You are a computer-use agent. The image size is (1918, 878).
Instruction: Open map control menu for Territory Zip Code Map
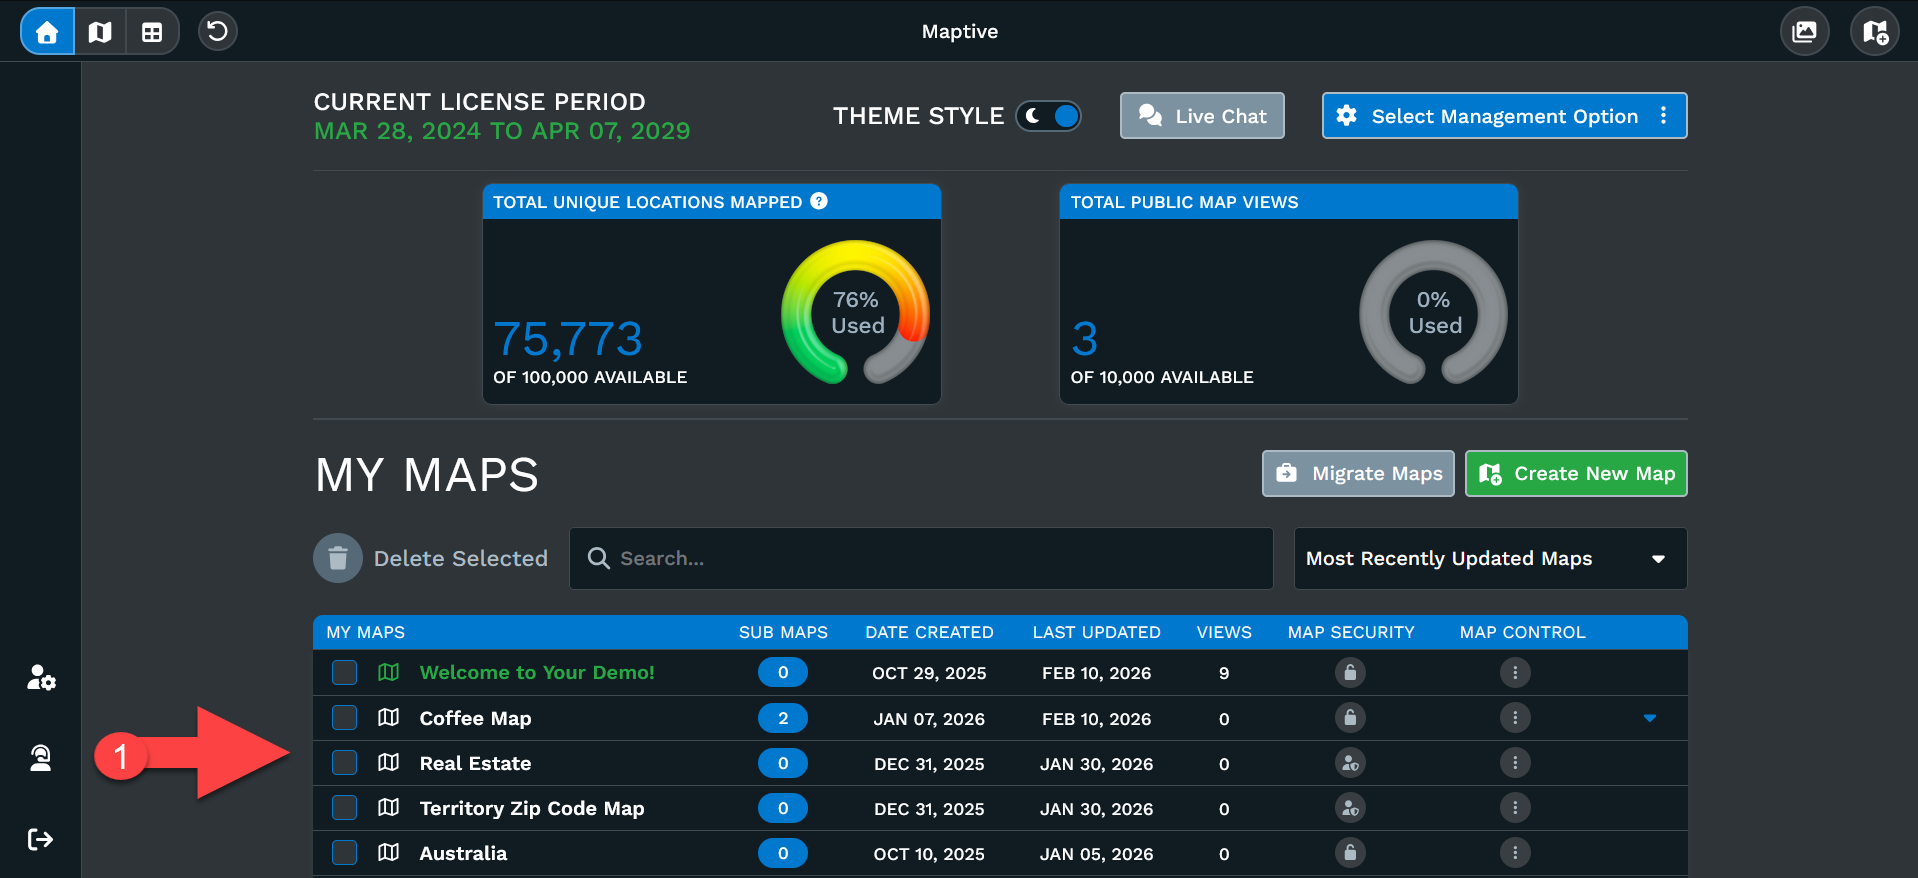pos(1515,808)
